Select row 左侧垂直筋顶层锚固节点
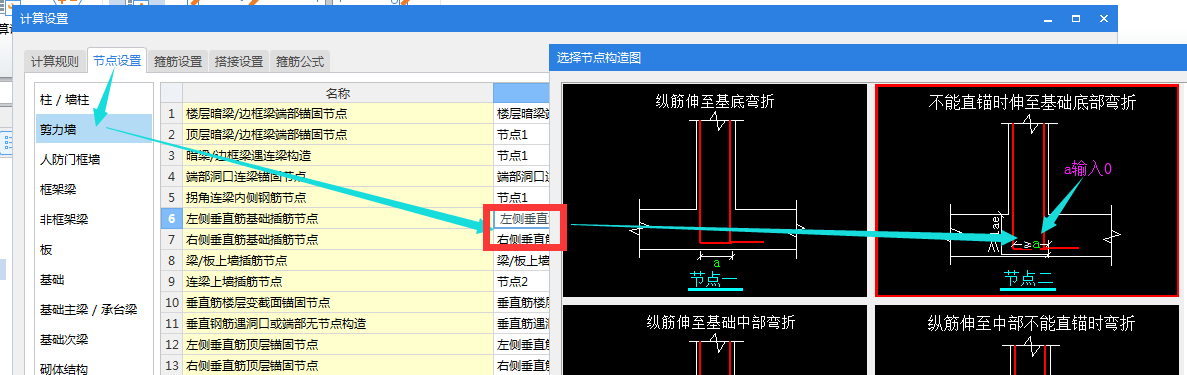Viewport: 1187px width, 375px height. click(x=338, y=345)
